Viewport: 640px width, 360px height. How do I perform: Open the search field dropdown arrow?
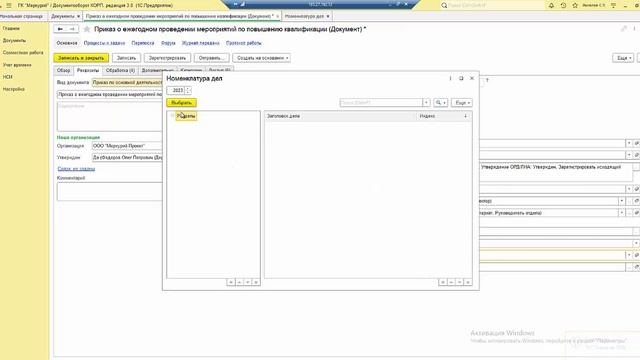coord(426,103)
